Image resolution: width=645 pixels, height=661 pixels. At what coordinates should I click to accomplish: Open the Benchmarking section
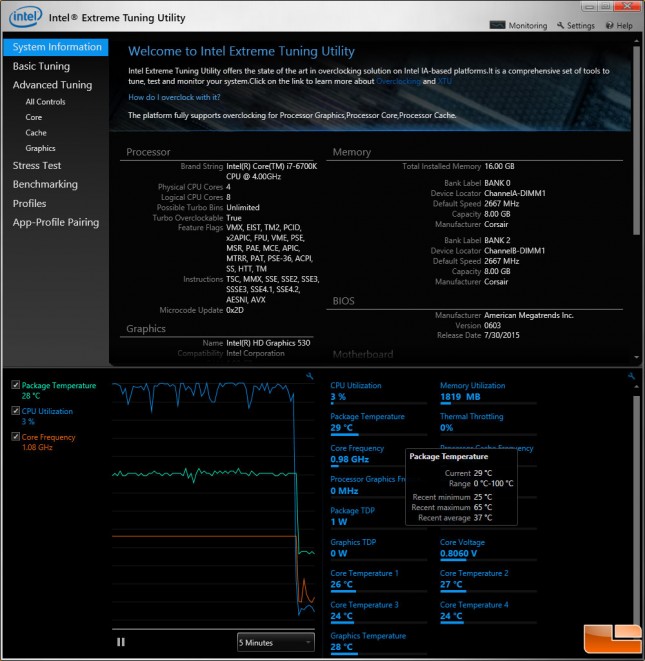pyautogui.click(x=45, y=184)
